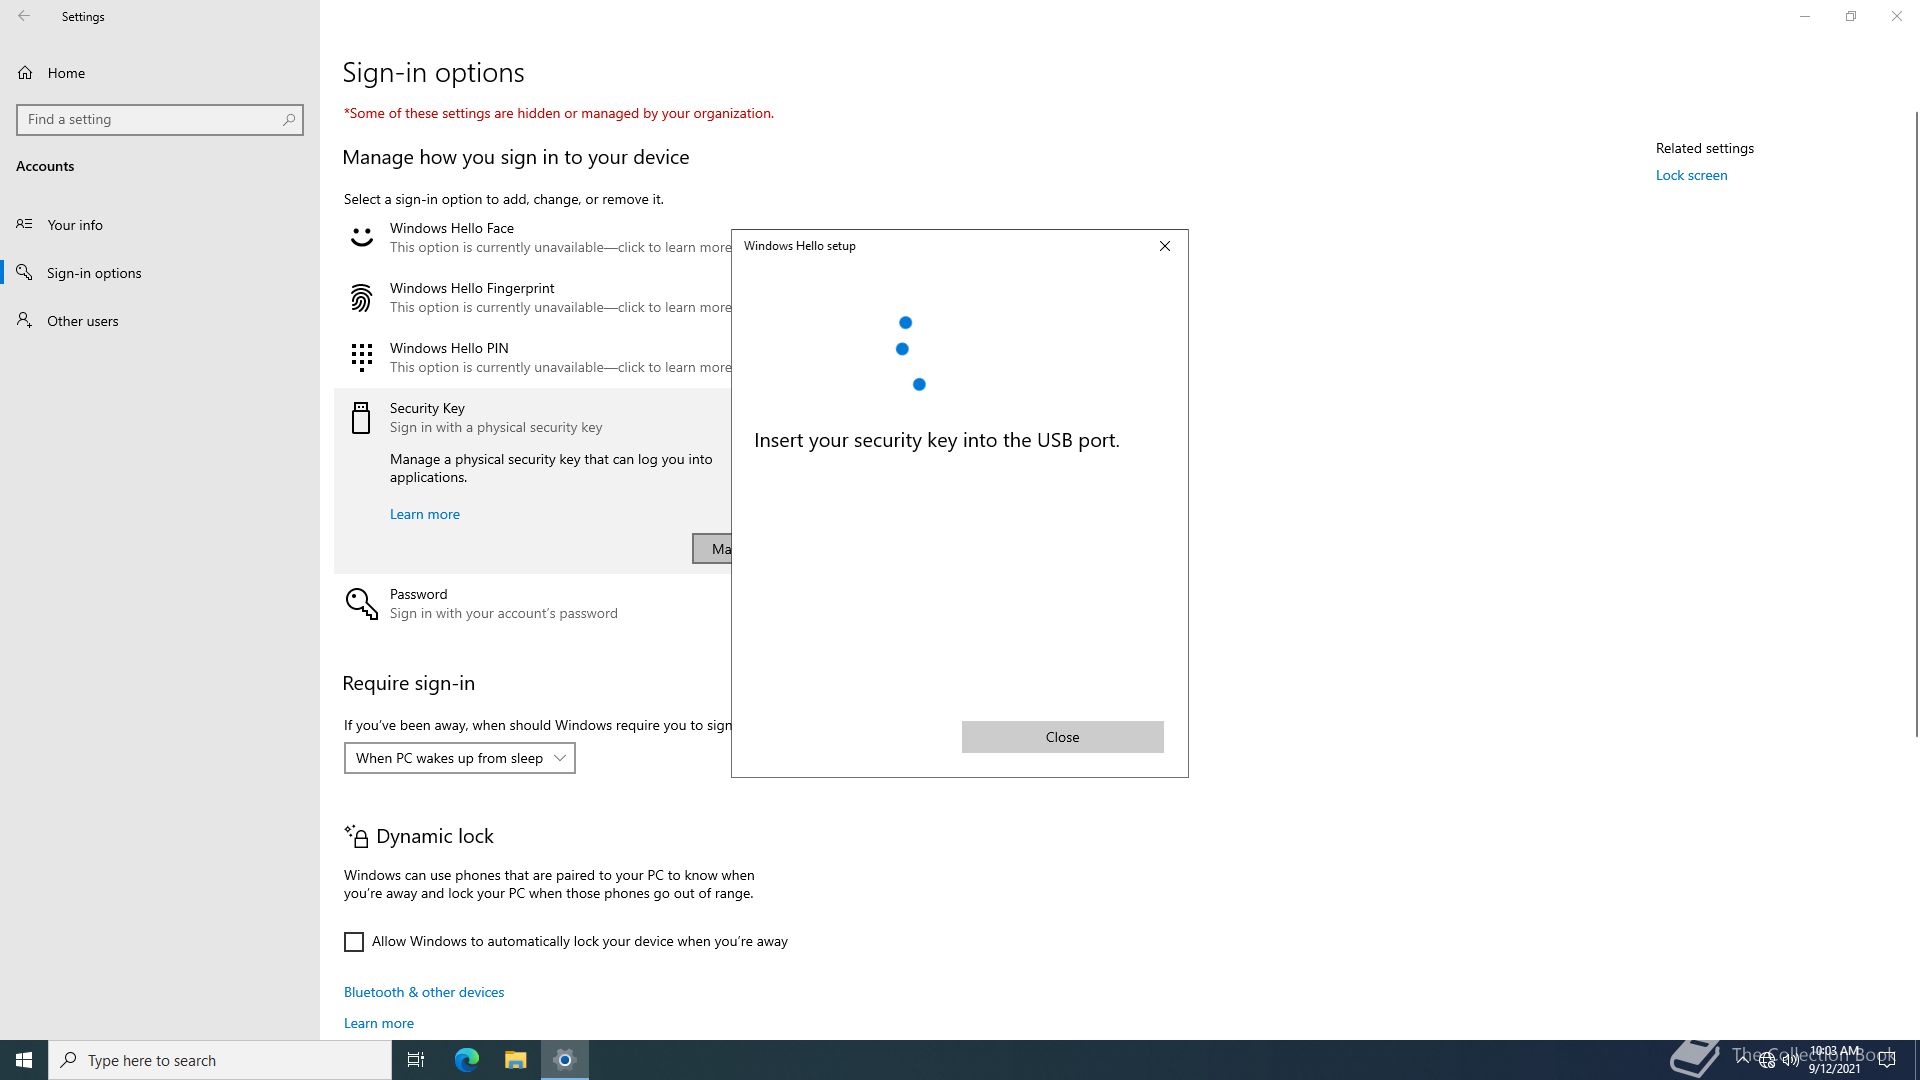Click the taskbar clock showing 9/12/2021

tap(1834, 1060)
